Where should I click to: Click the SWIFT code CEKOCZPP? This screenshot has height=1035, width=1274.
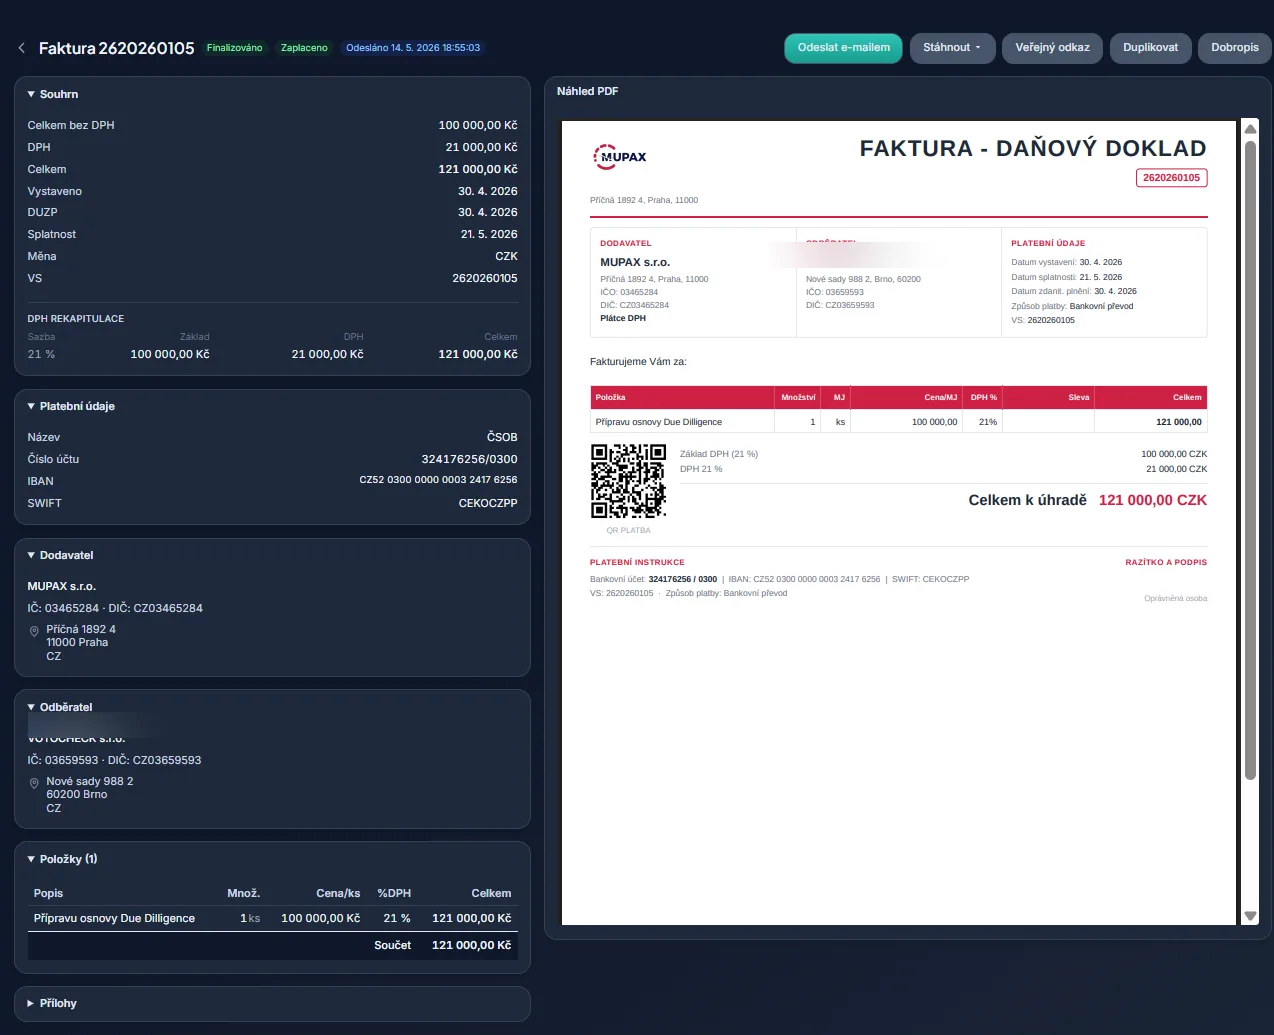488,503
